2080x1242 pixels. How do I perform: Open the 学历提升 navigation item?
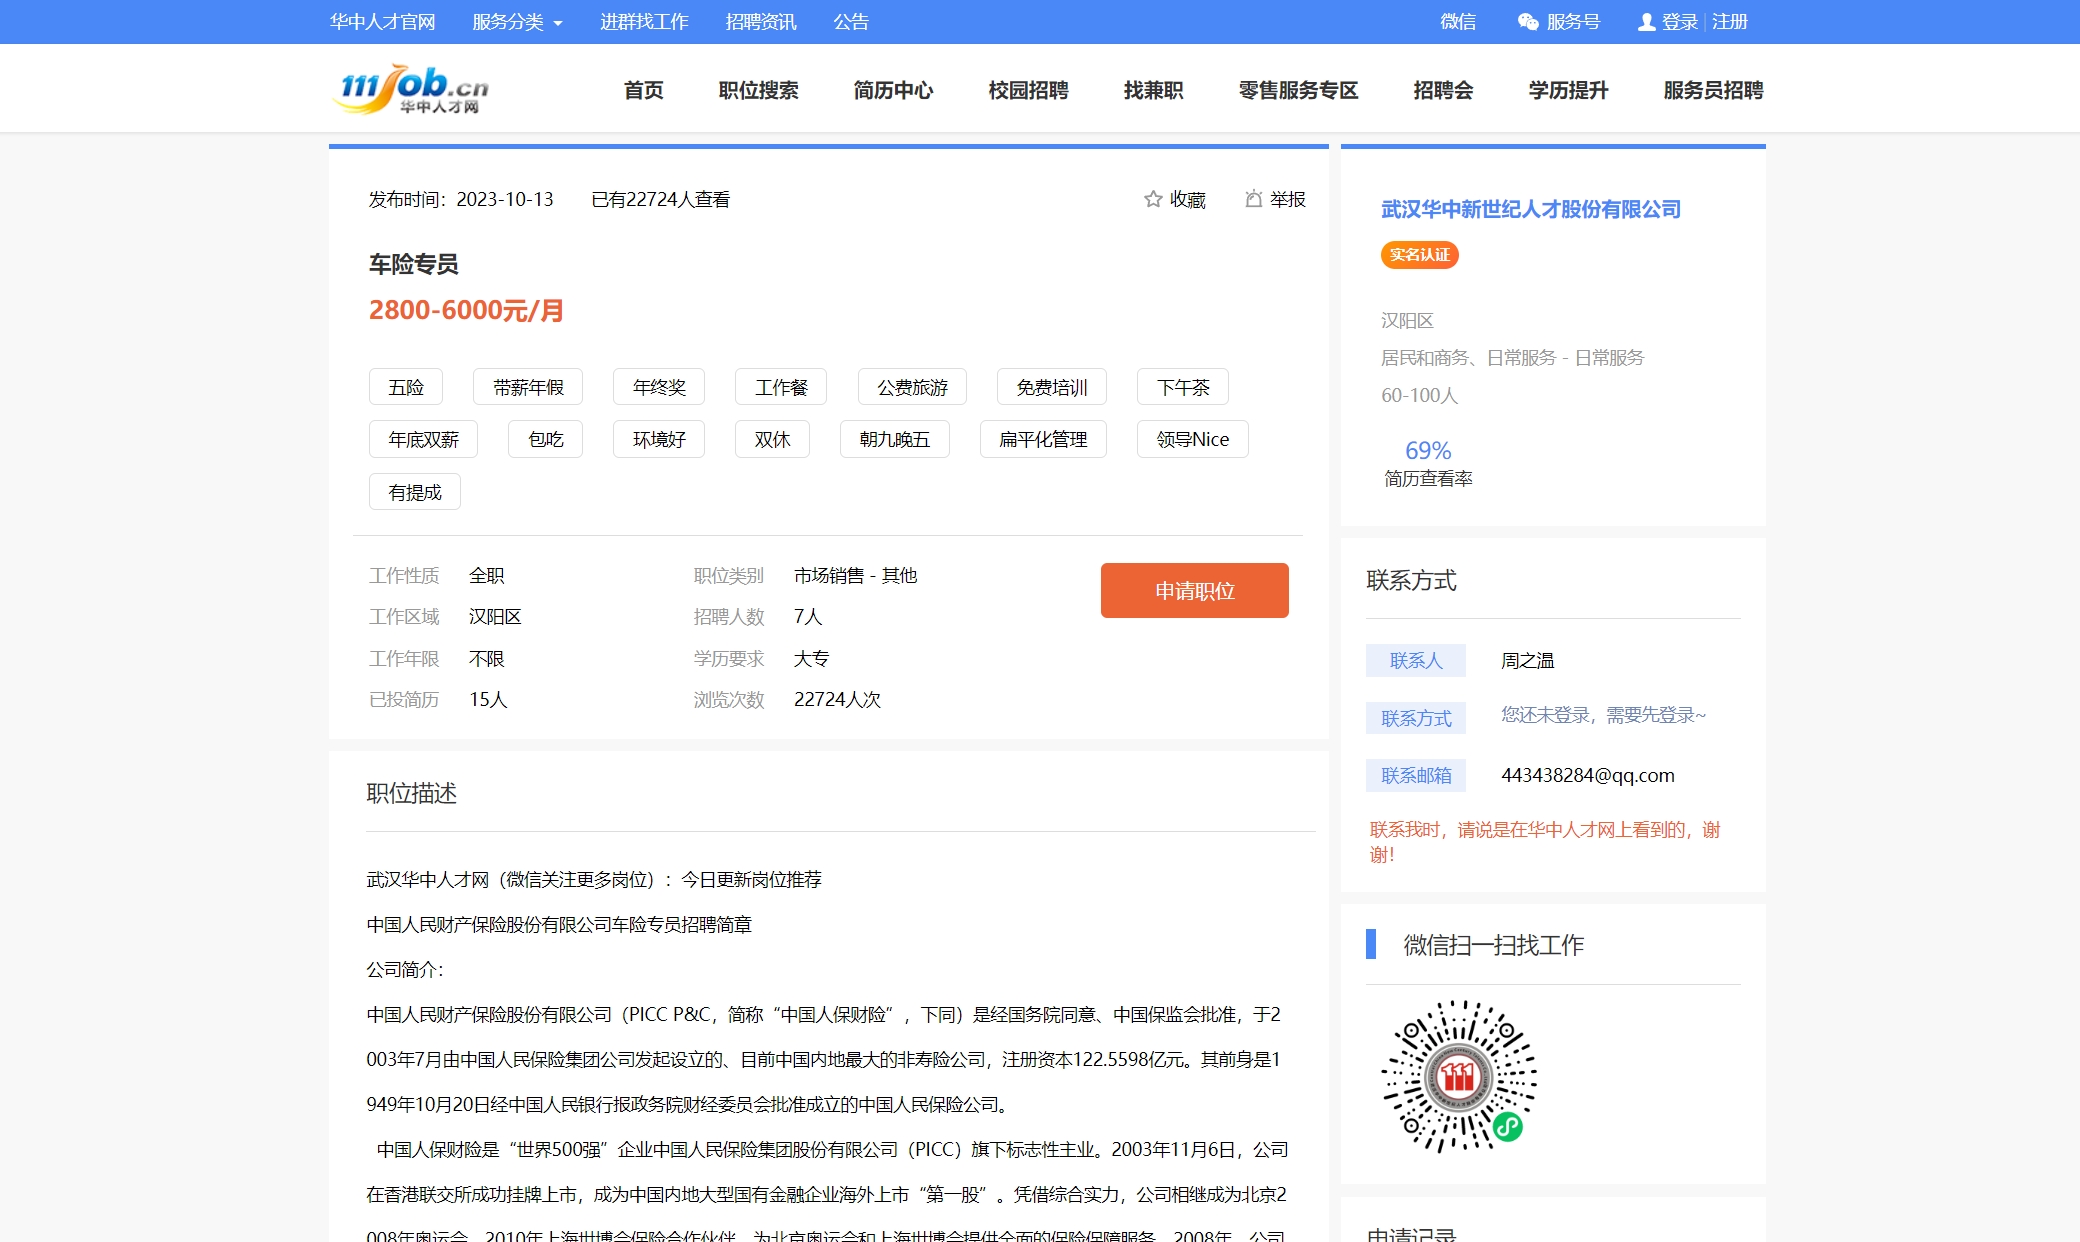click(1568, 90)
